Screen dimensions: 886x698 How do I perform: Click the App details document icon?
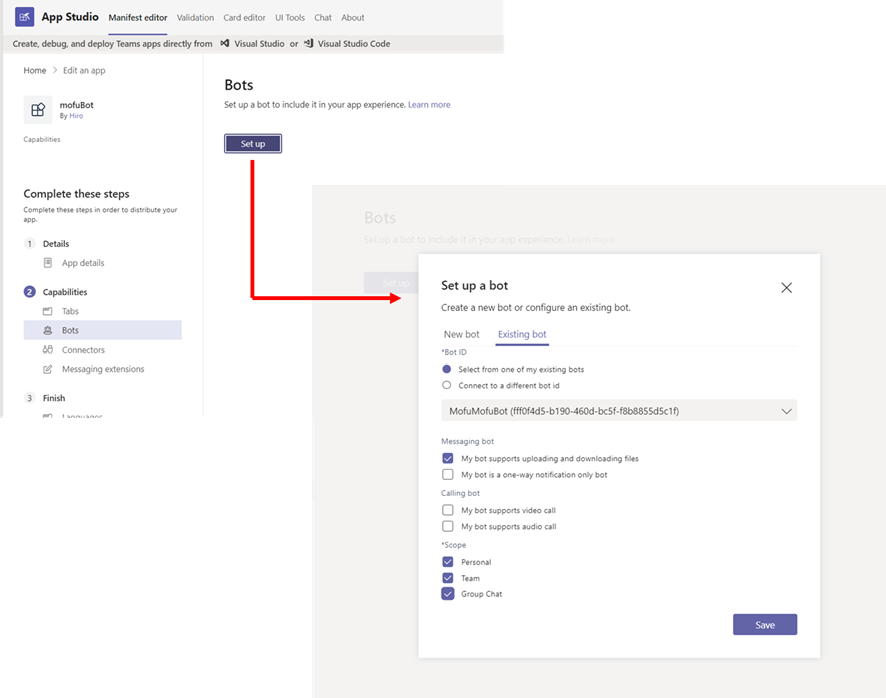click(x=48, y=263)
